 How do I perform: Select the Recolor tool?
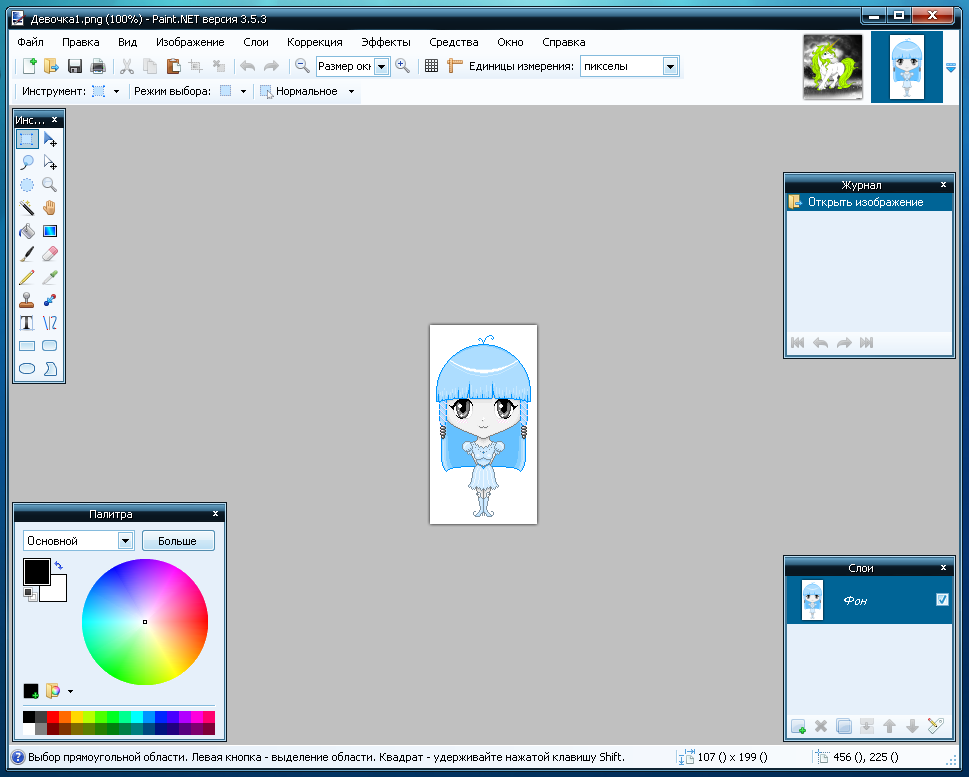tap(50, 300)
